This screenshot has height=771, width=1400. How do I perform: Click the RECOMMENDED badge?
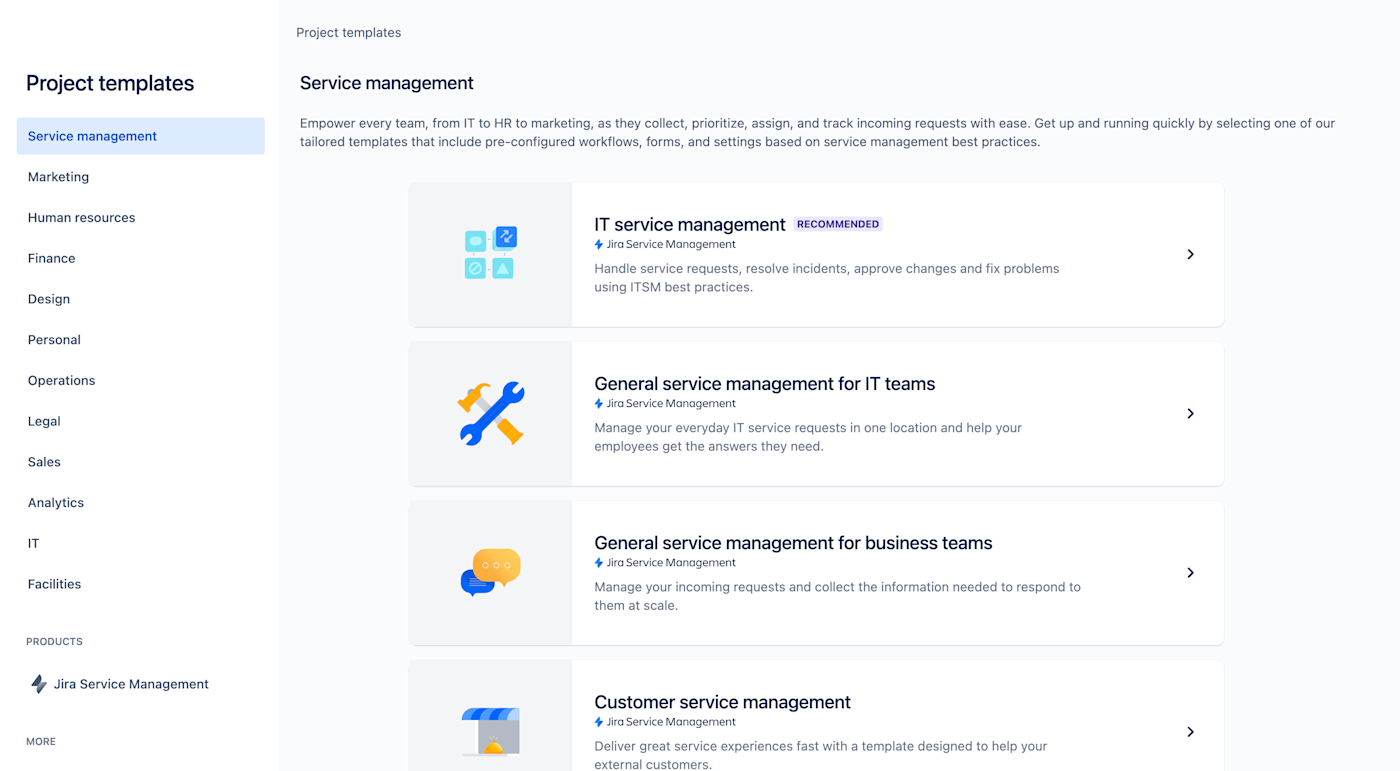click(838, 224)
